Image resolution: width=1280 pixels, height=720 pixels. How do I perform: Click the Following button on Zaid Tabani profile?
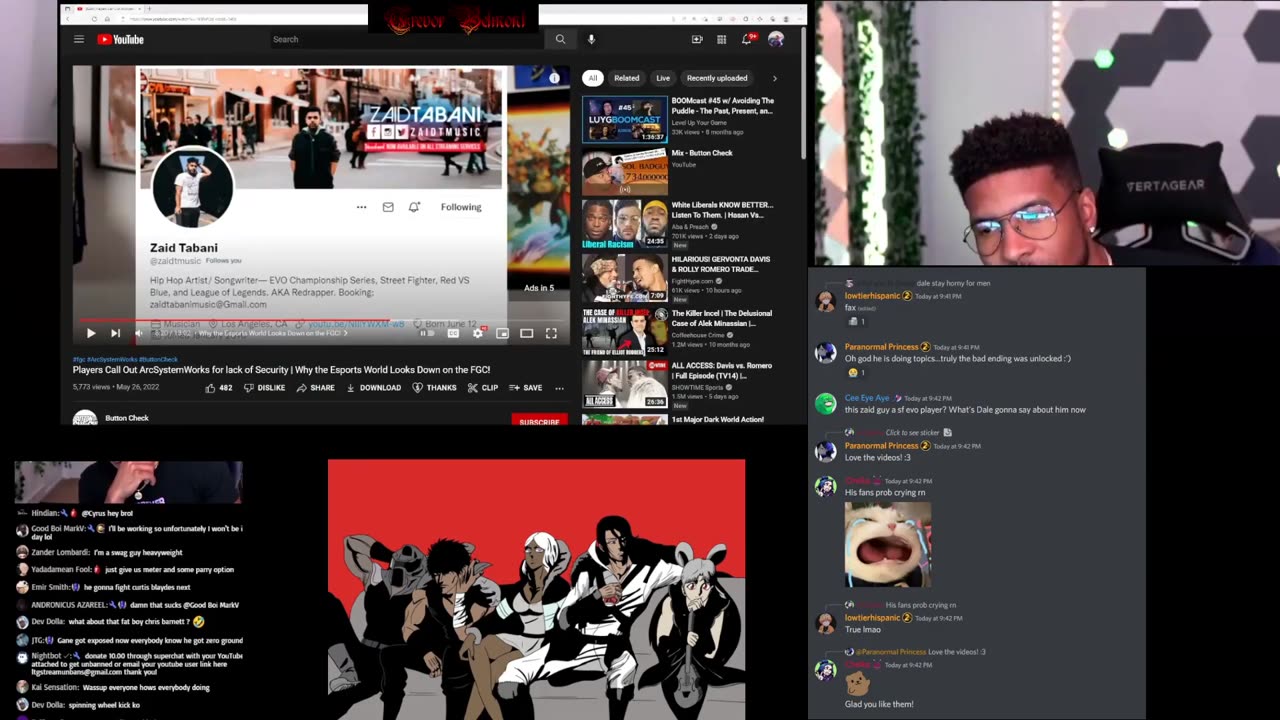(461, 207)
